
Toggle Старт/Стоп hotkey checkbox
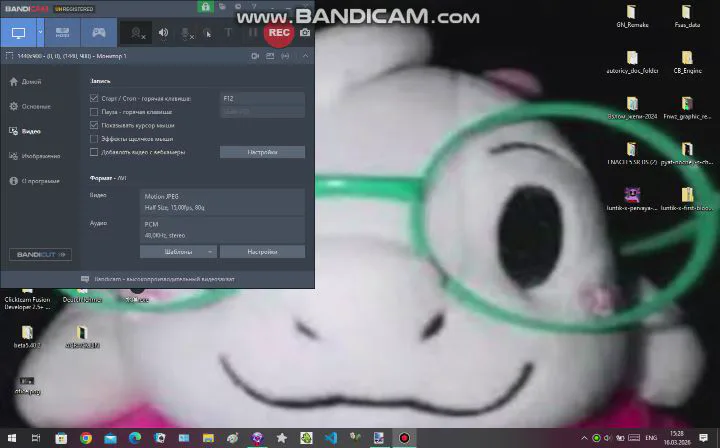(x=94, y=98)
